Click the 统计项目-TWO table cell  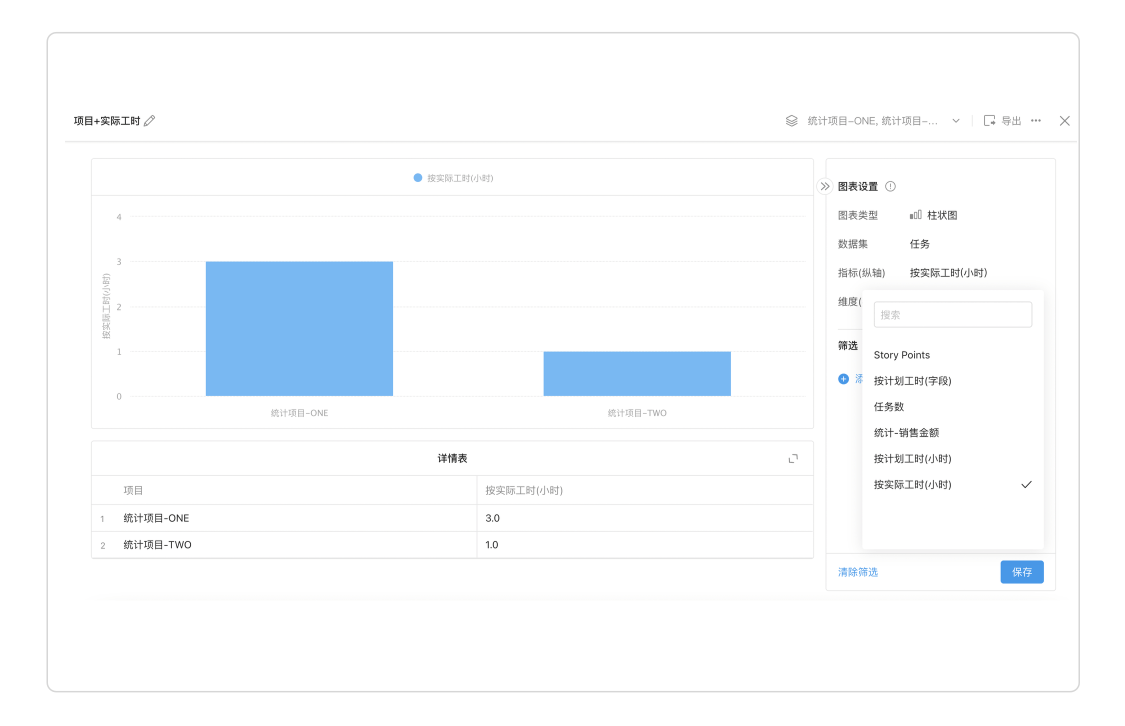pyautogui.click(x=158, y=544)
